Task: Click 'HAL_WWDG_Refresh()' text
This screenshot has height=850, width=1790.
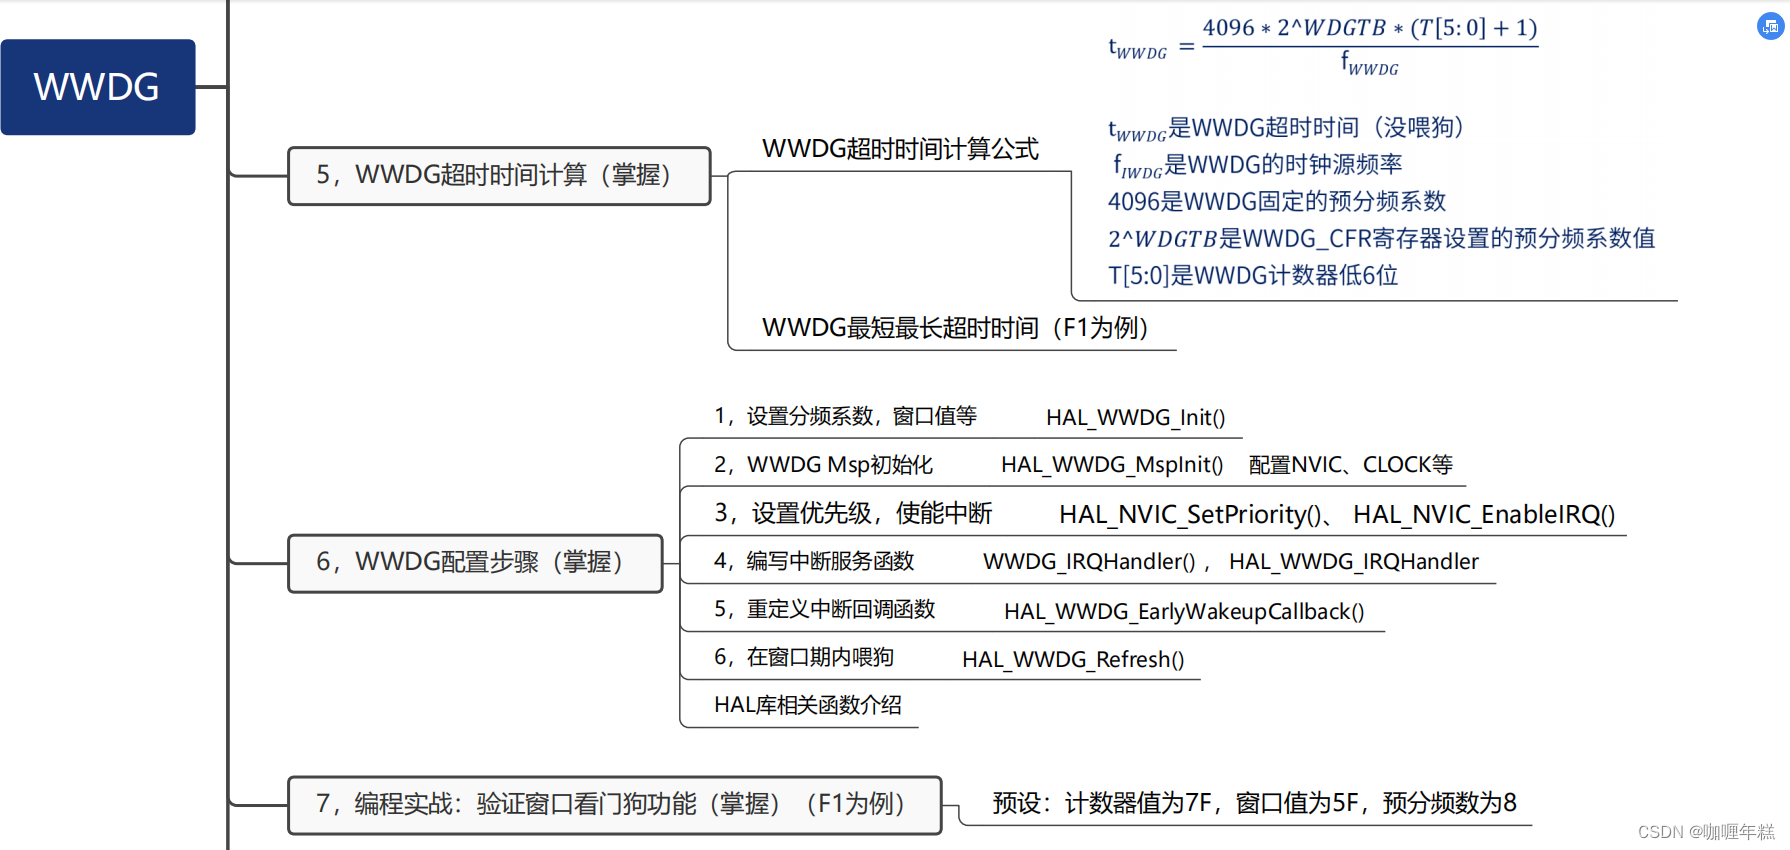Action: pos(1073,660)
